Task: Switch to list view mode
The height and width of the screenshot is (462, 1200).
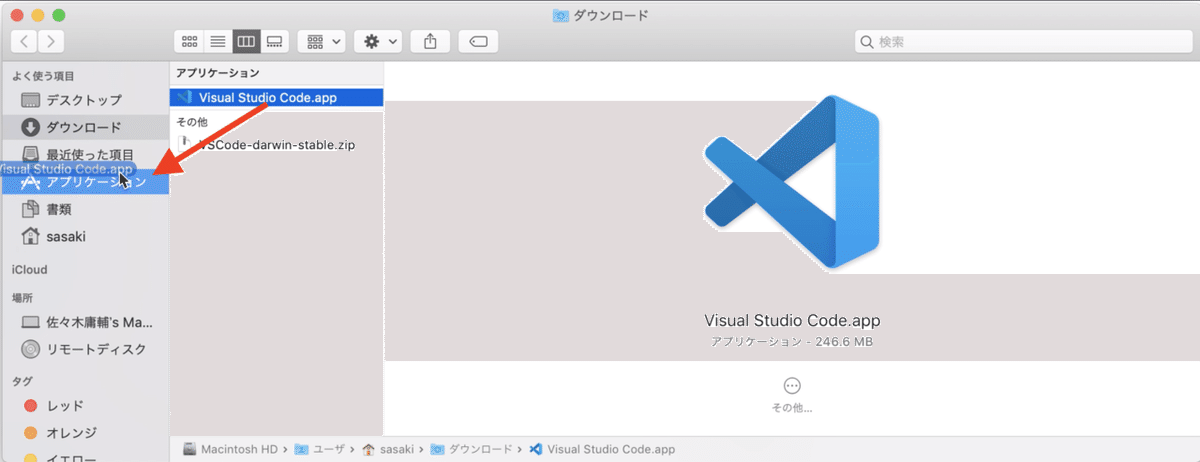Action: point(217,41)
